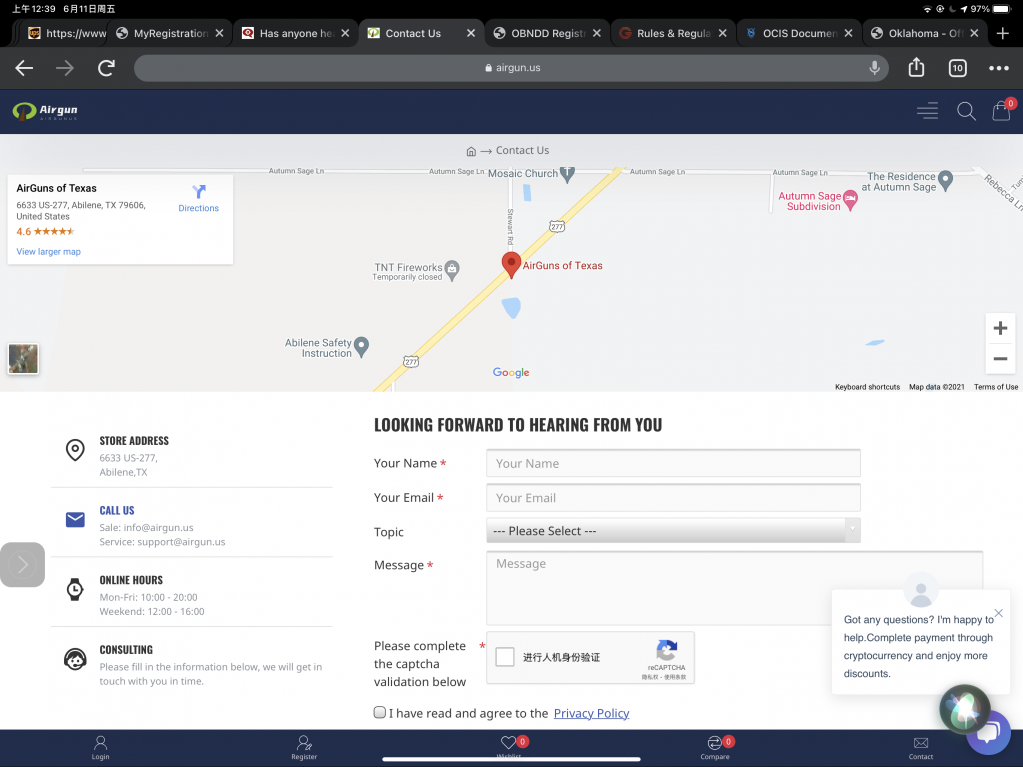Click 'Sale: info@airgun.us' text
Image resolution: width=1023 pixels, height=767 pixels.
tap(146, 528)
